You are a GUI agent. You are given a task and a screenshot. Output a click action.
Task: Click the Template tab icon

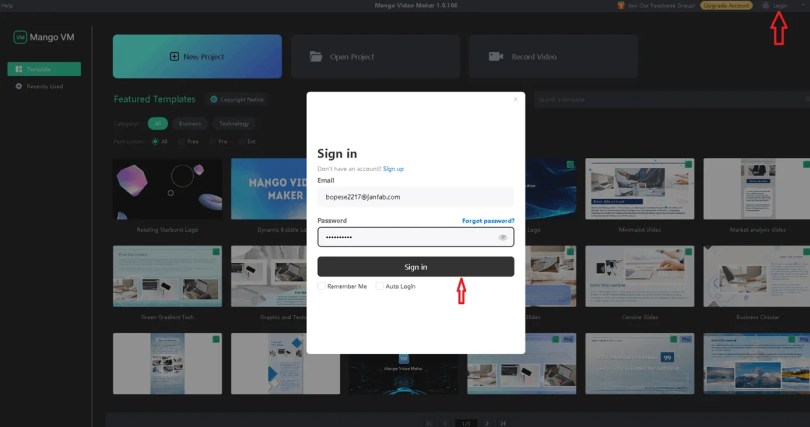[x=19, y=69]
